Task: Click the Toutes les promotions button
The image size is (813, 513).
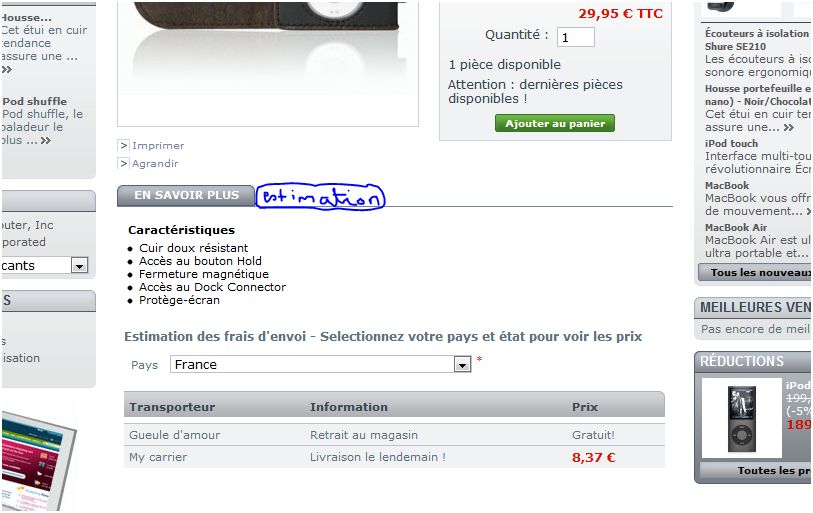Action: click(756, 471)
